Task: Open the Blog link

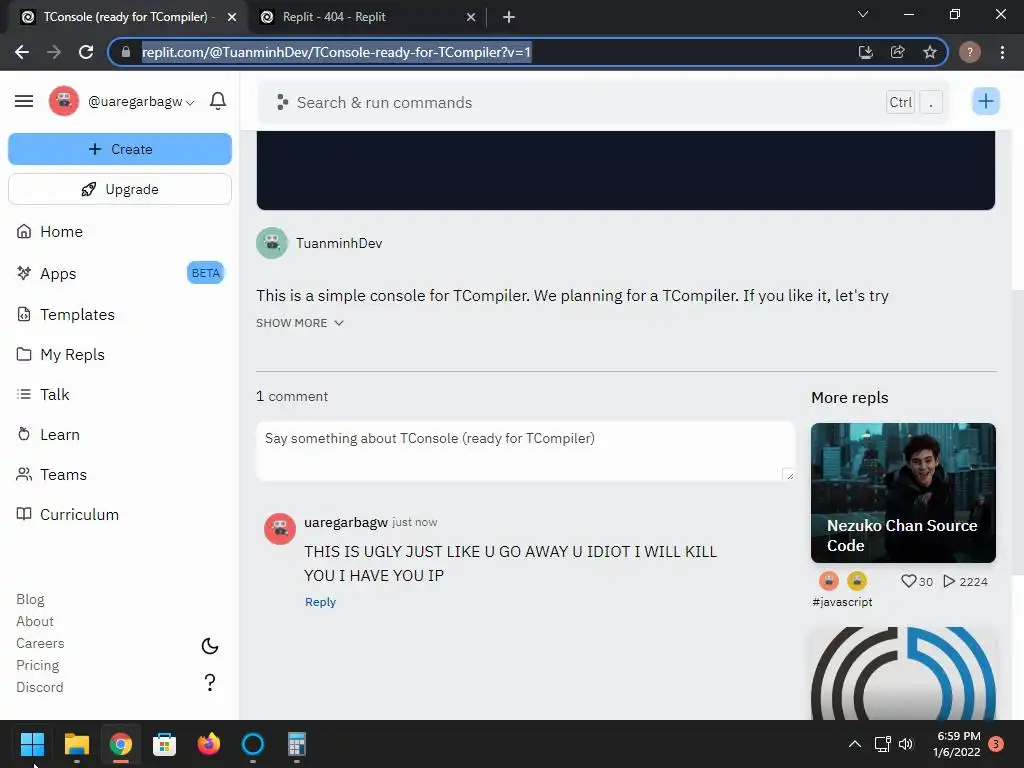Action: pos(30,600)
